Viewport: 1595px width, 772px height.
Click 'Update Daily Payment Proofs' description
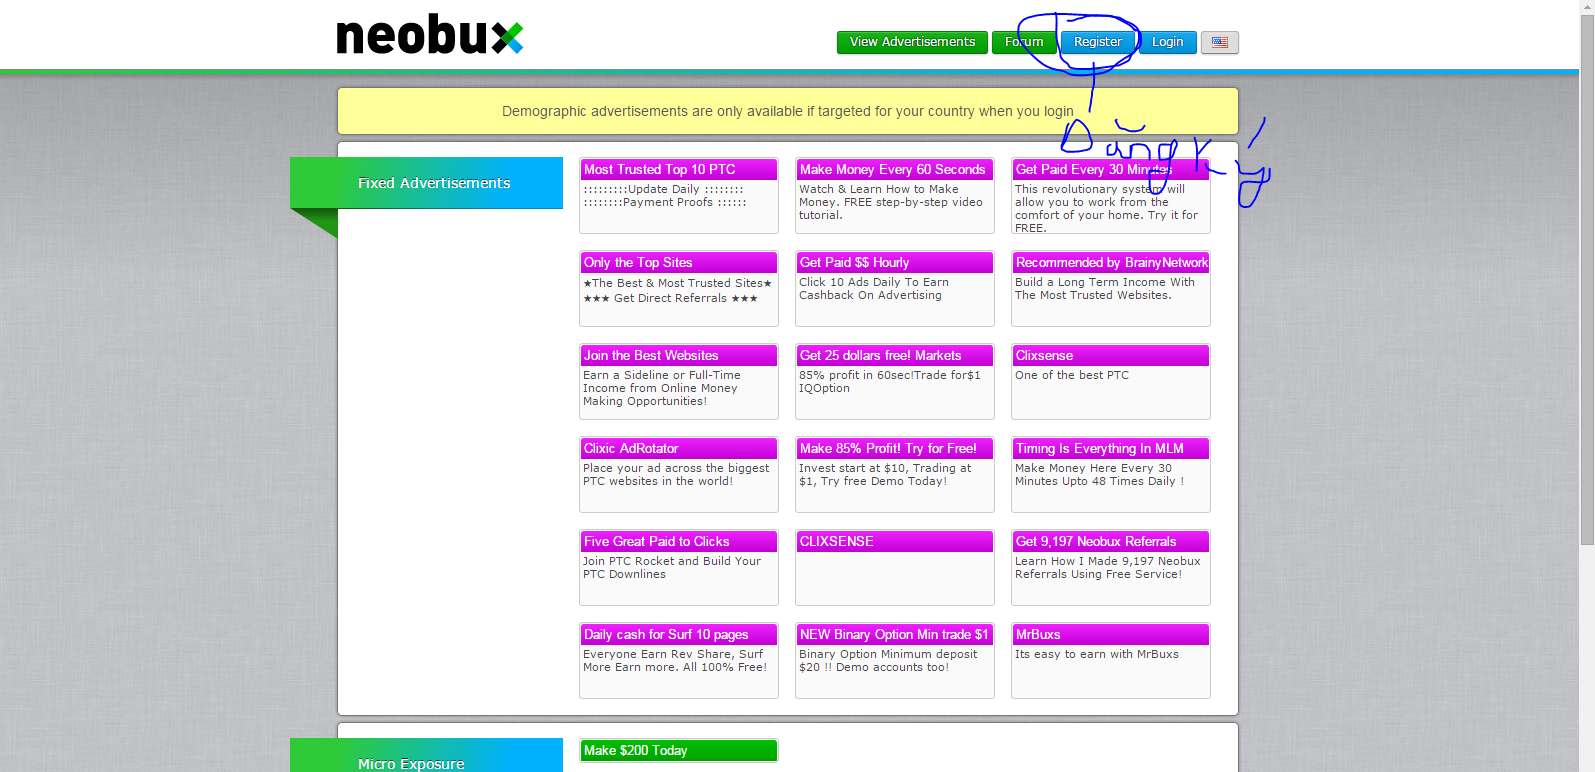[665, 196]
